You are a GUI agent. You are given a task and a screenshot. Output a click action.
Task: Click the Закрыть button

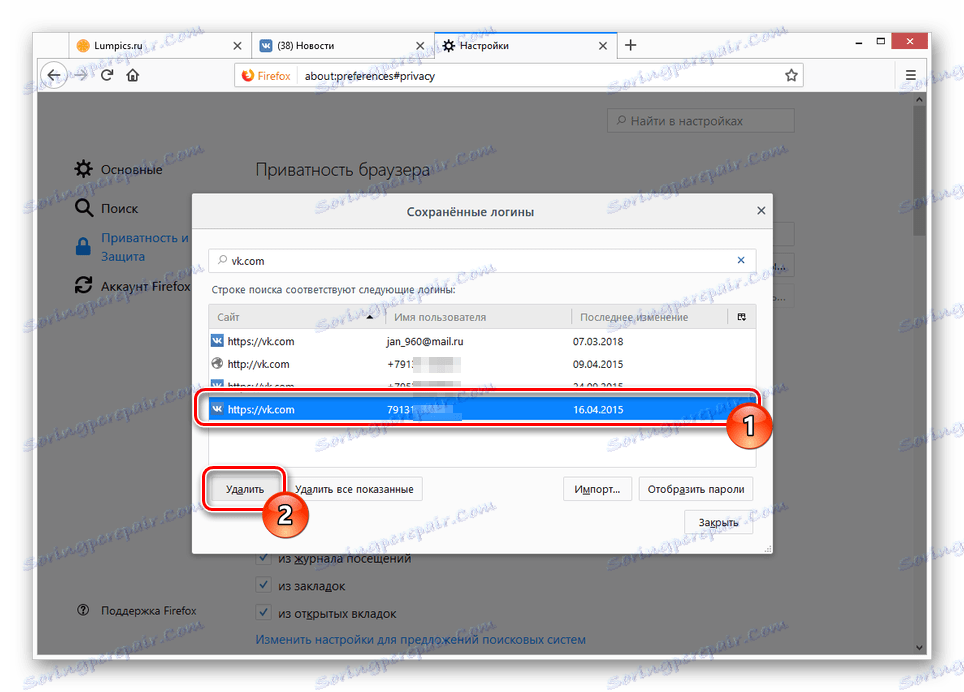(x=718, y=522)
